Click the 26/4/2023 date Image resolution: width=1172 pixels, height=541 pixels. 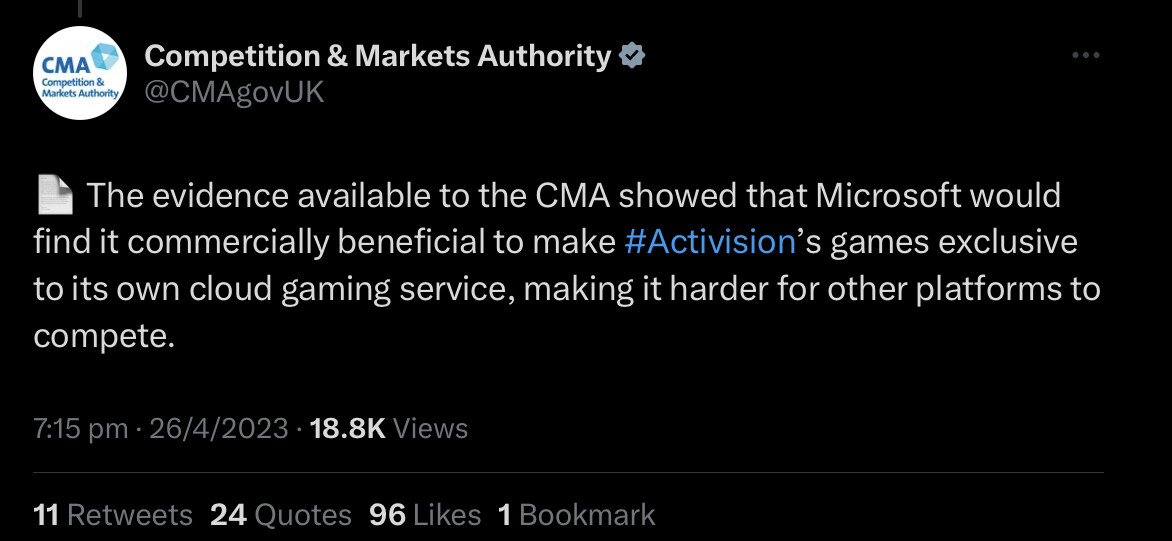click(219, 428)
